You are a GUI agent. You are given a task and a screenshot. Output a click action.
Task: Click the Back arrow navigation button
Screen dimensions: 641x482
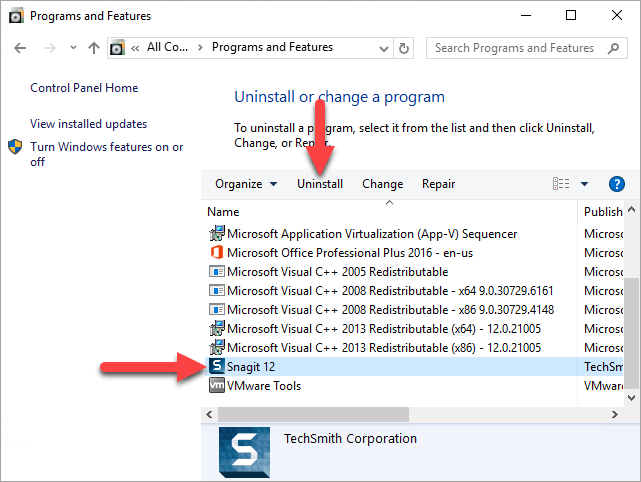(21, 48)
